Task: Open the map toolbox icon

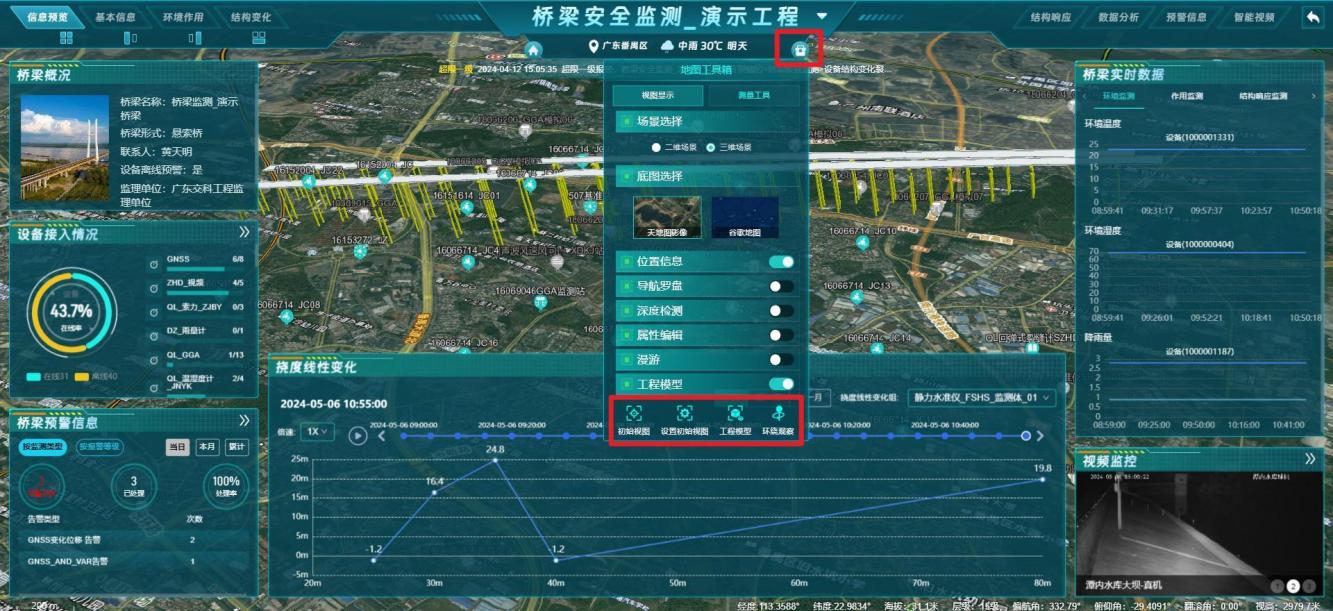Action: 799,49
